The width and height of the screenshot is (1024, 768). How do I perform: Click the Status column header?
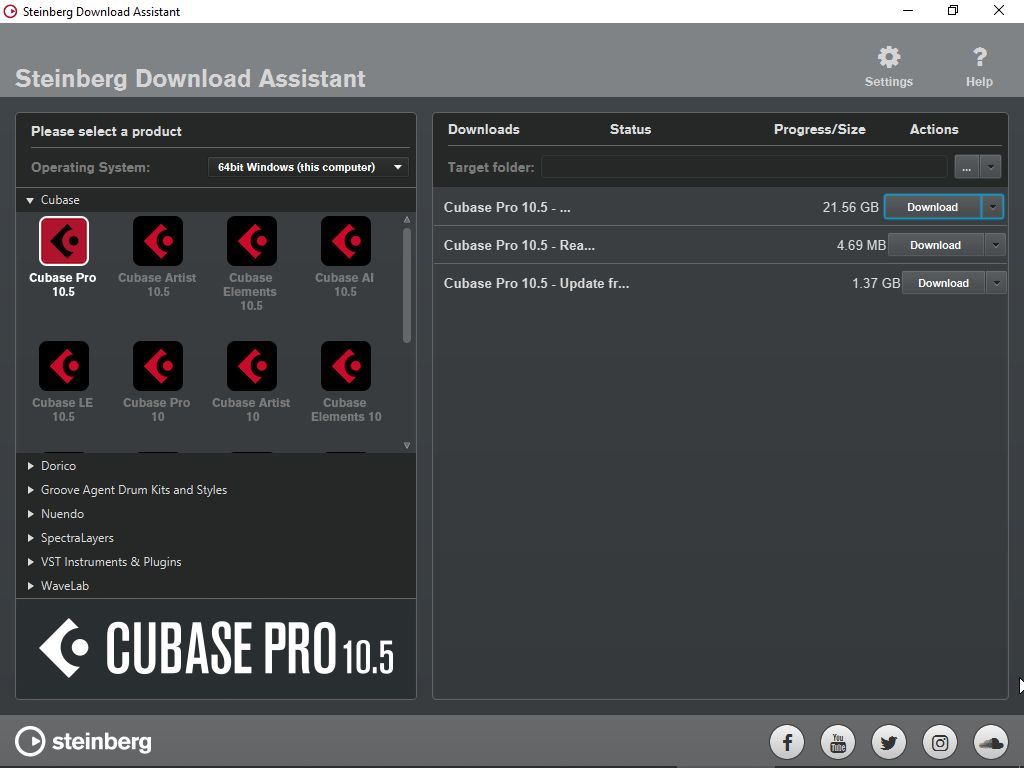pos(630,129)
